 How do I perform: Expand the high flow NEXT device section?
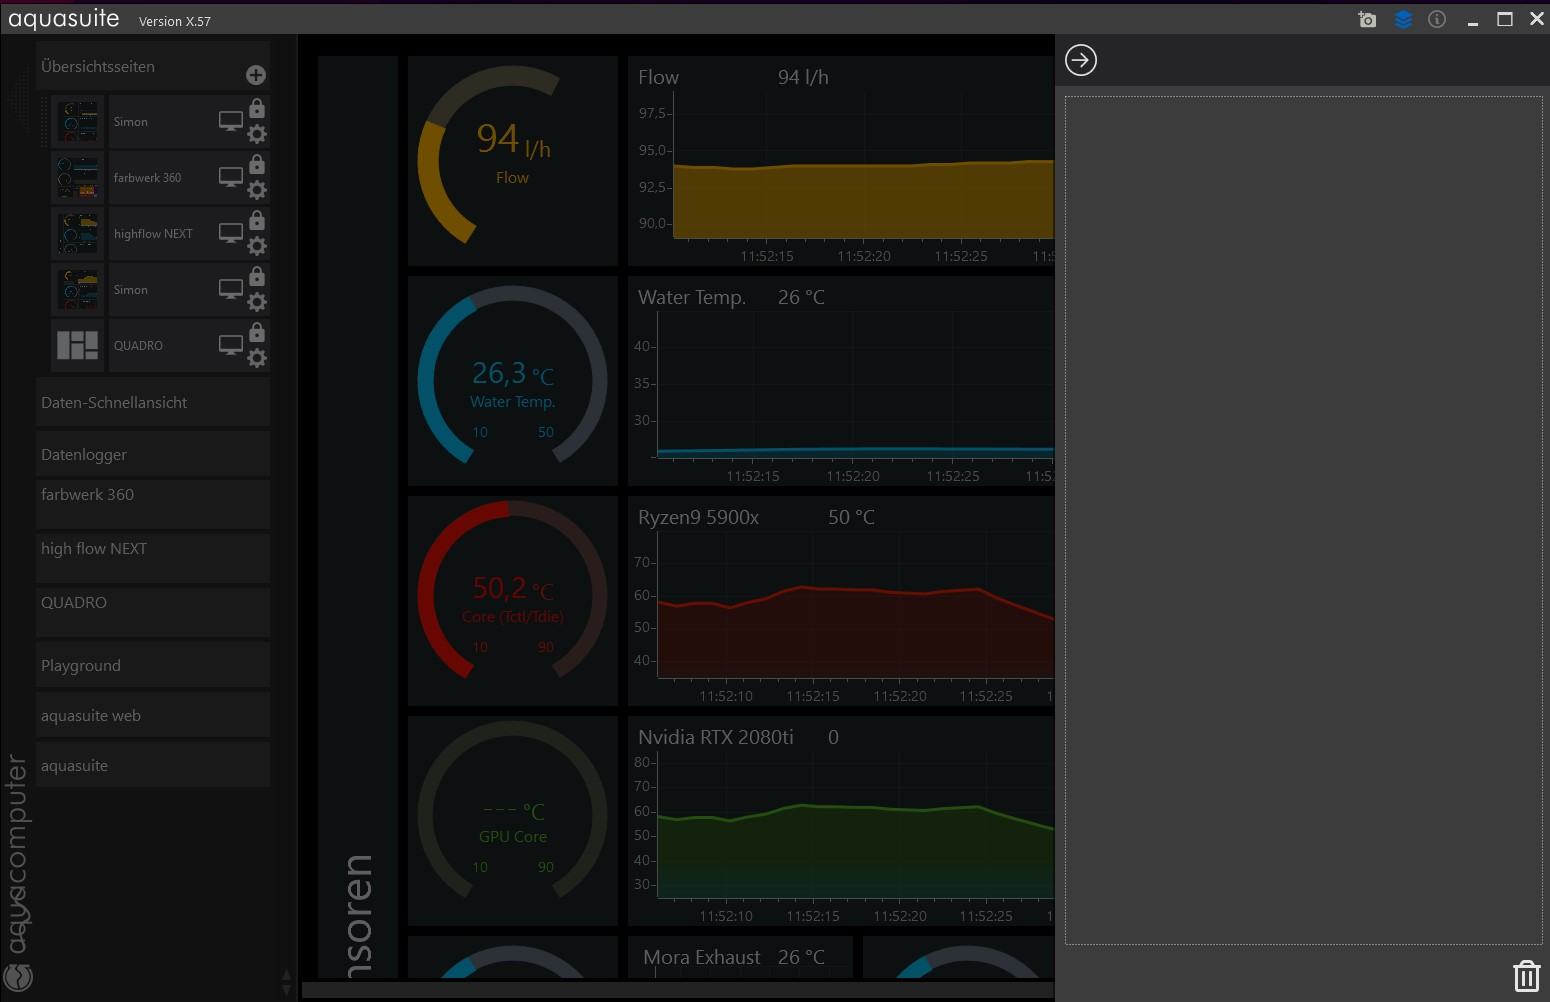point(153,558)
